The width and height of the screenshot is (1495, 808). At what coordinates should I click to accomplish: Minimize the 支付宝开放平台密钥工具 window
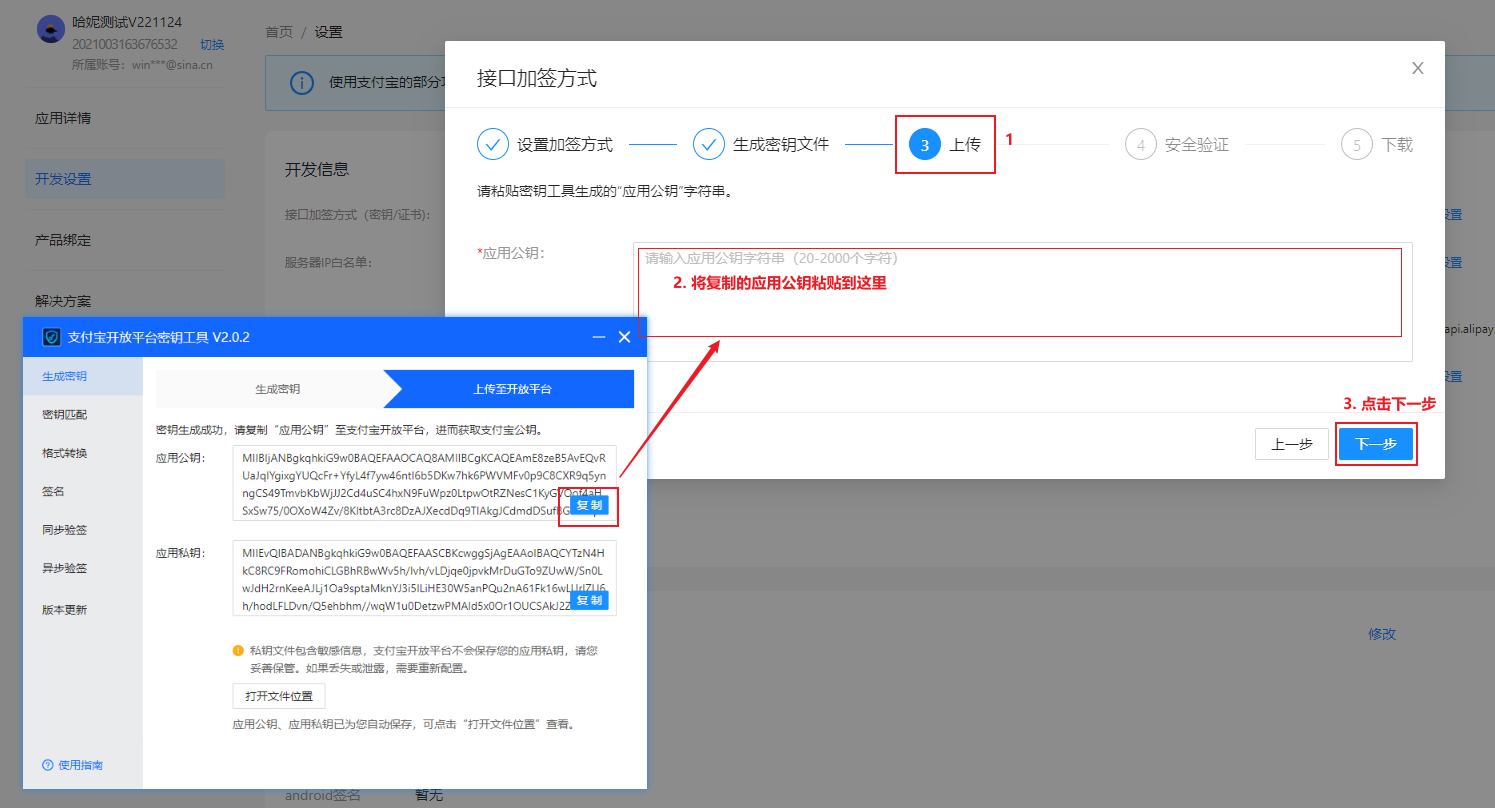pyautogui.click(x=599, y=337)
